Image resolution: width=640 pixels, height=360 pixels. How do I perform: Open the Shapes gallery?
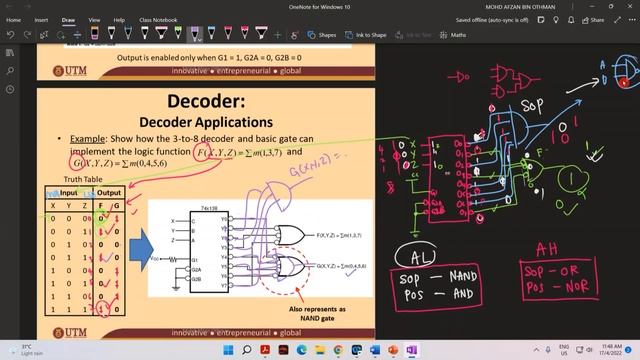pos(322,35)
